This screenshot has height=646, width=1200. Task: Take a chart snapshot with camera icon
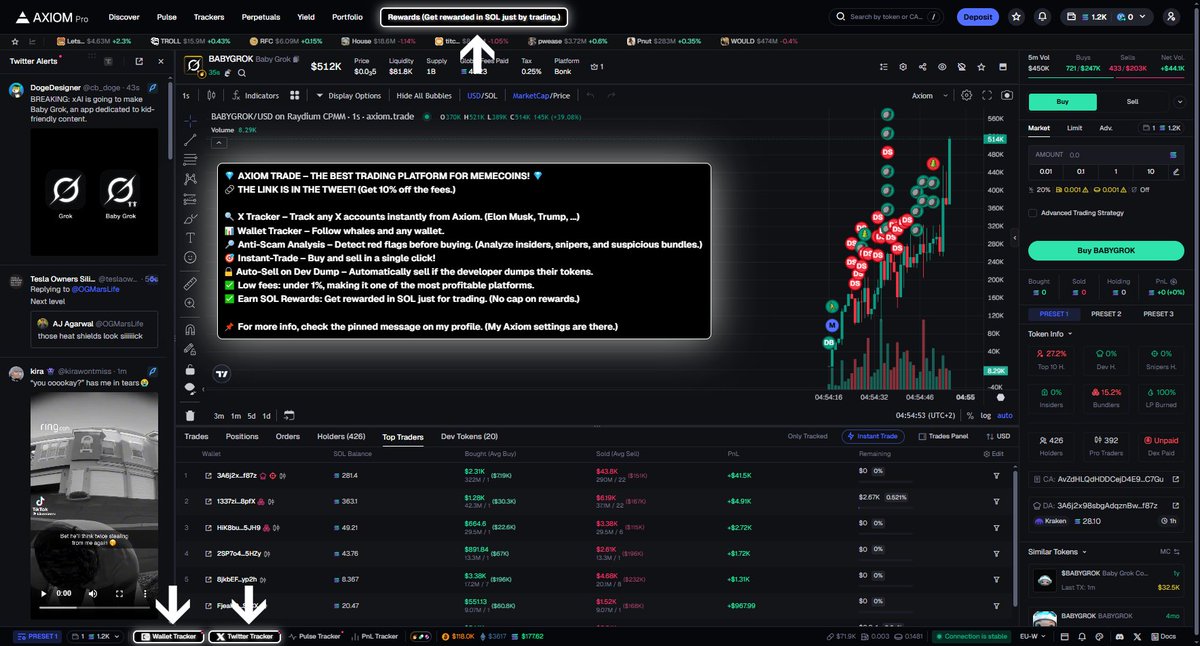[1007, 95]
